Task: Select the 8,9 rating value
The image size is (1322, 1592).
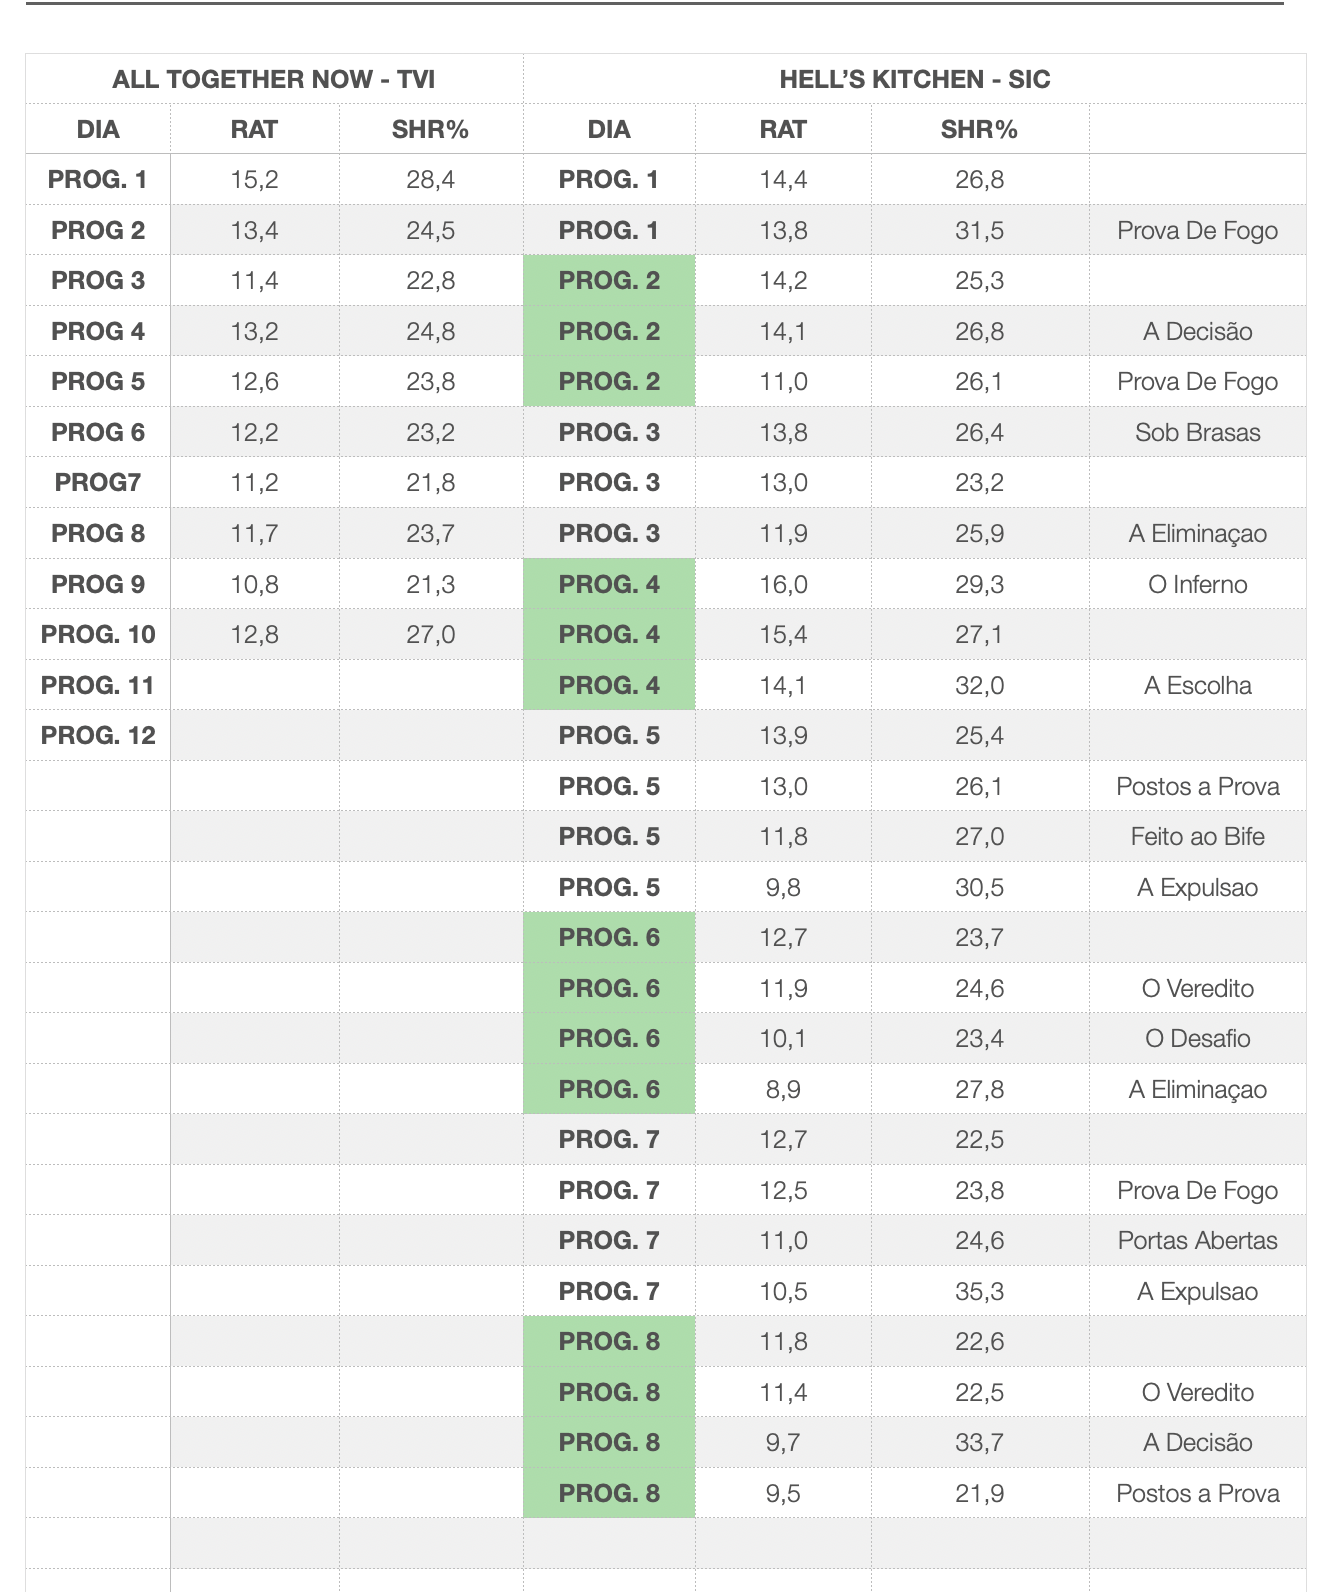Action: point(783,1089)
